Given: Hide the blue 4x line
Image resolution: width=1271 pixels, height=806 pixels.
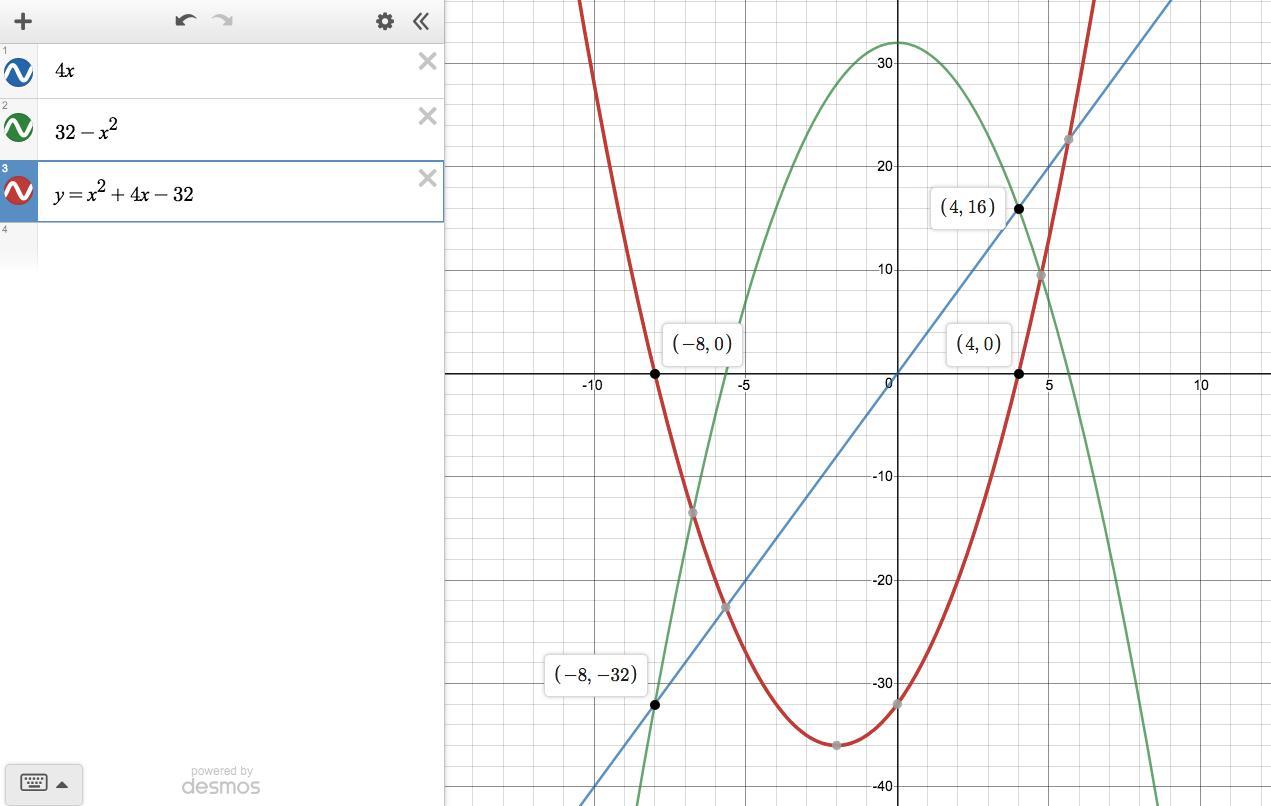Looking at the screenshot, I should tap(18, 72).
